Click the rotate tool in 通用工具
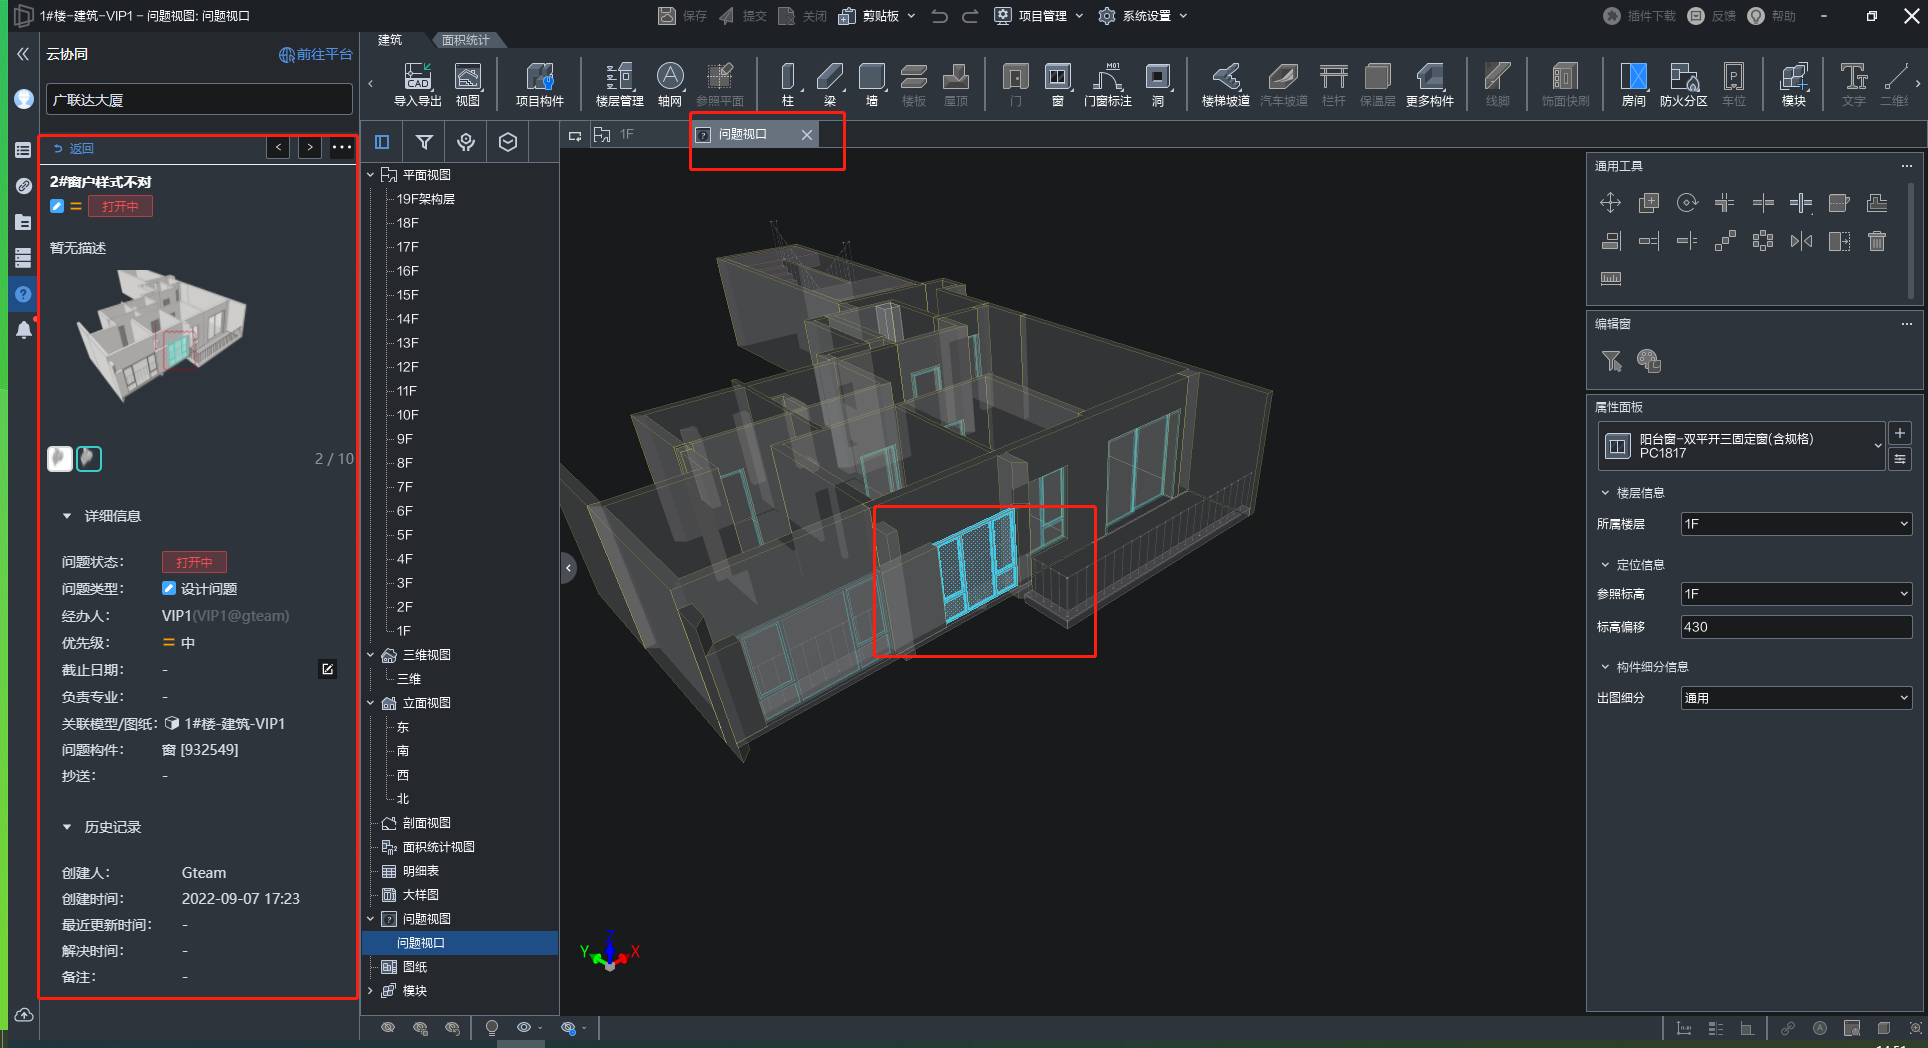1928x1048 pixels. pos(1687,203)
